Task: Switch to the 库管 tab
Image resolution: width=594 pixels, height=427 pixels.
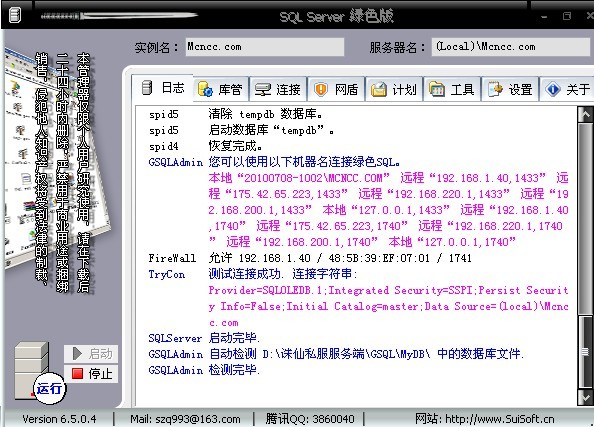Action: click(221, 89)
